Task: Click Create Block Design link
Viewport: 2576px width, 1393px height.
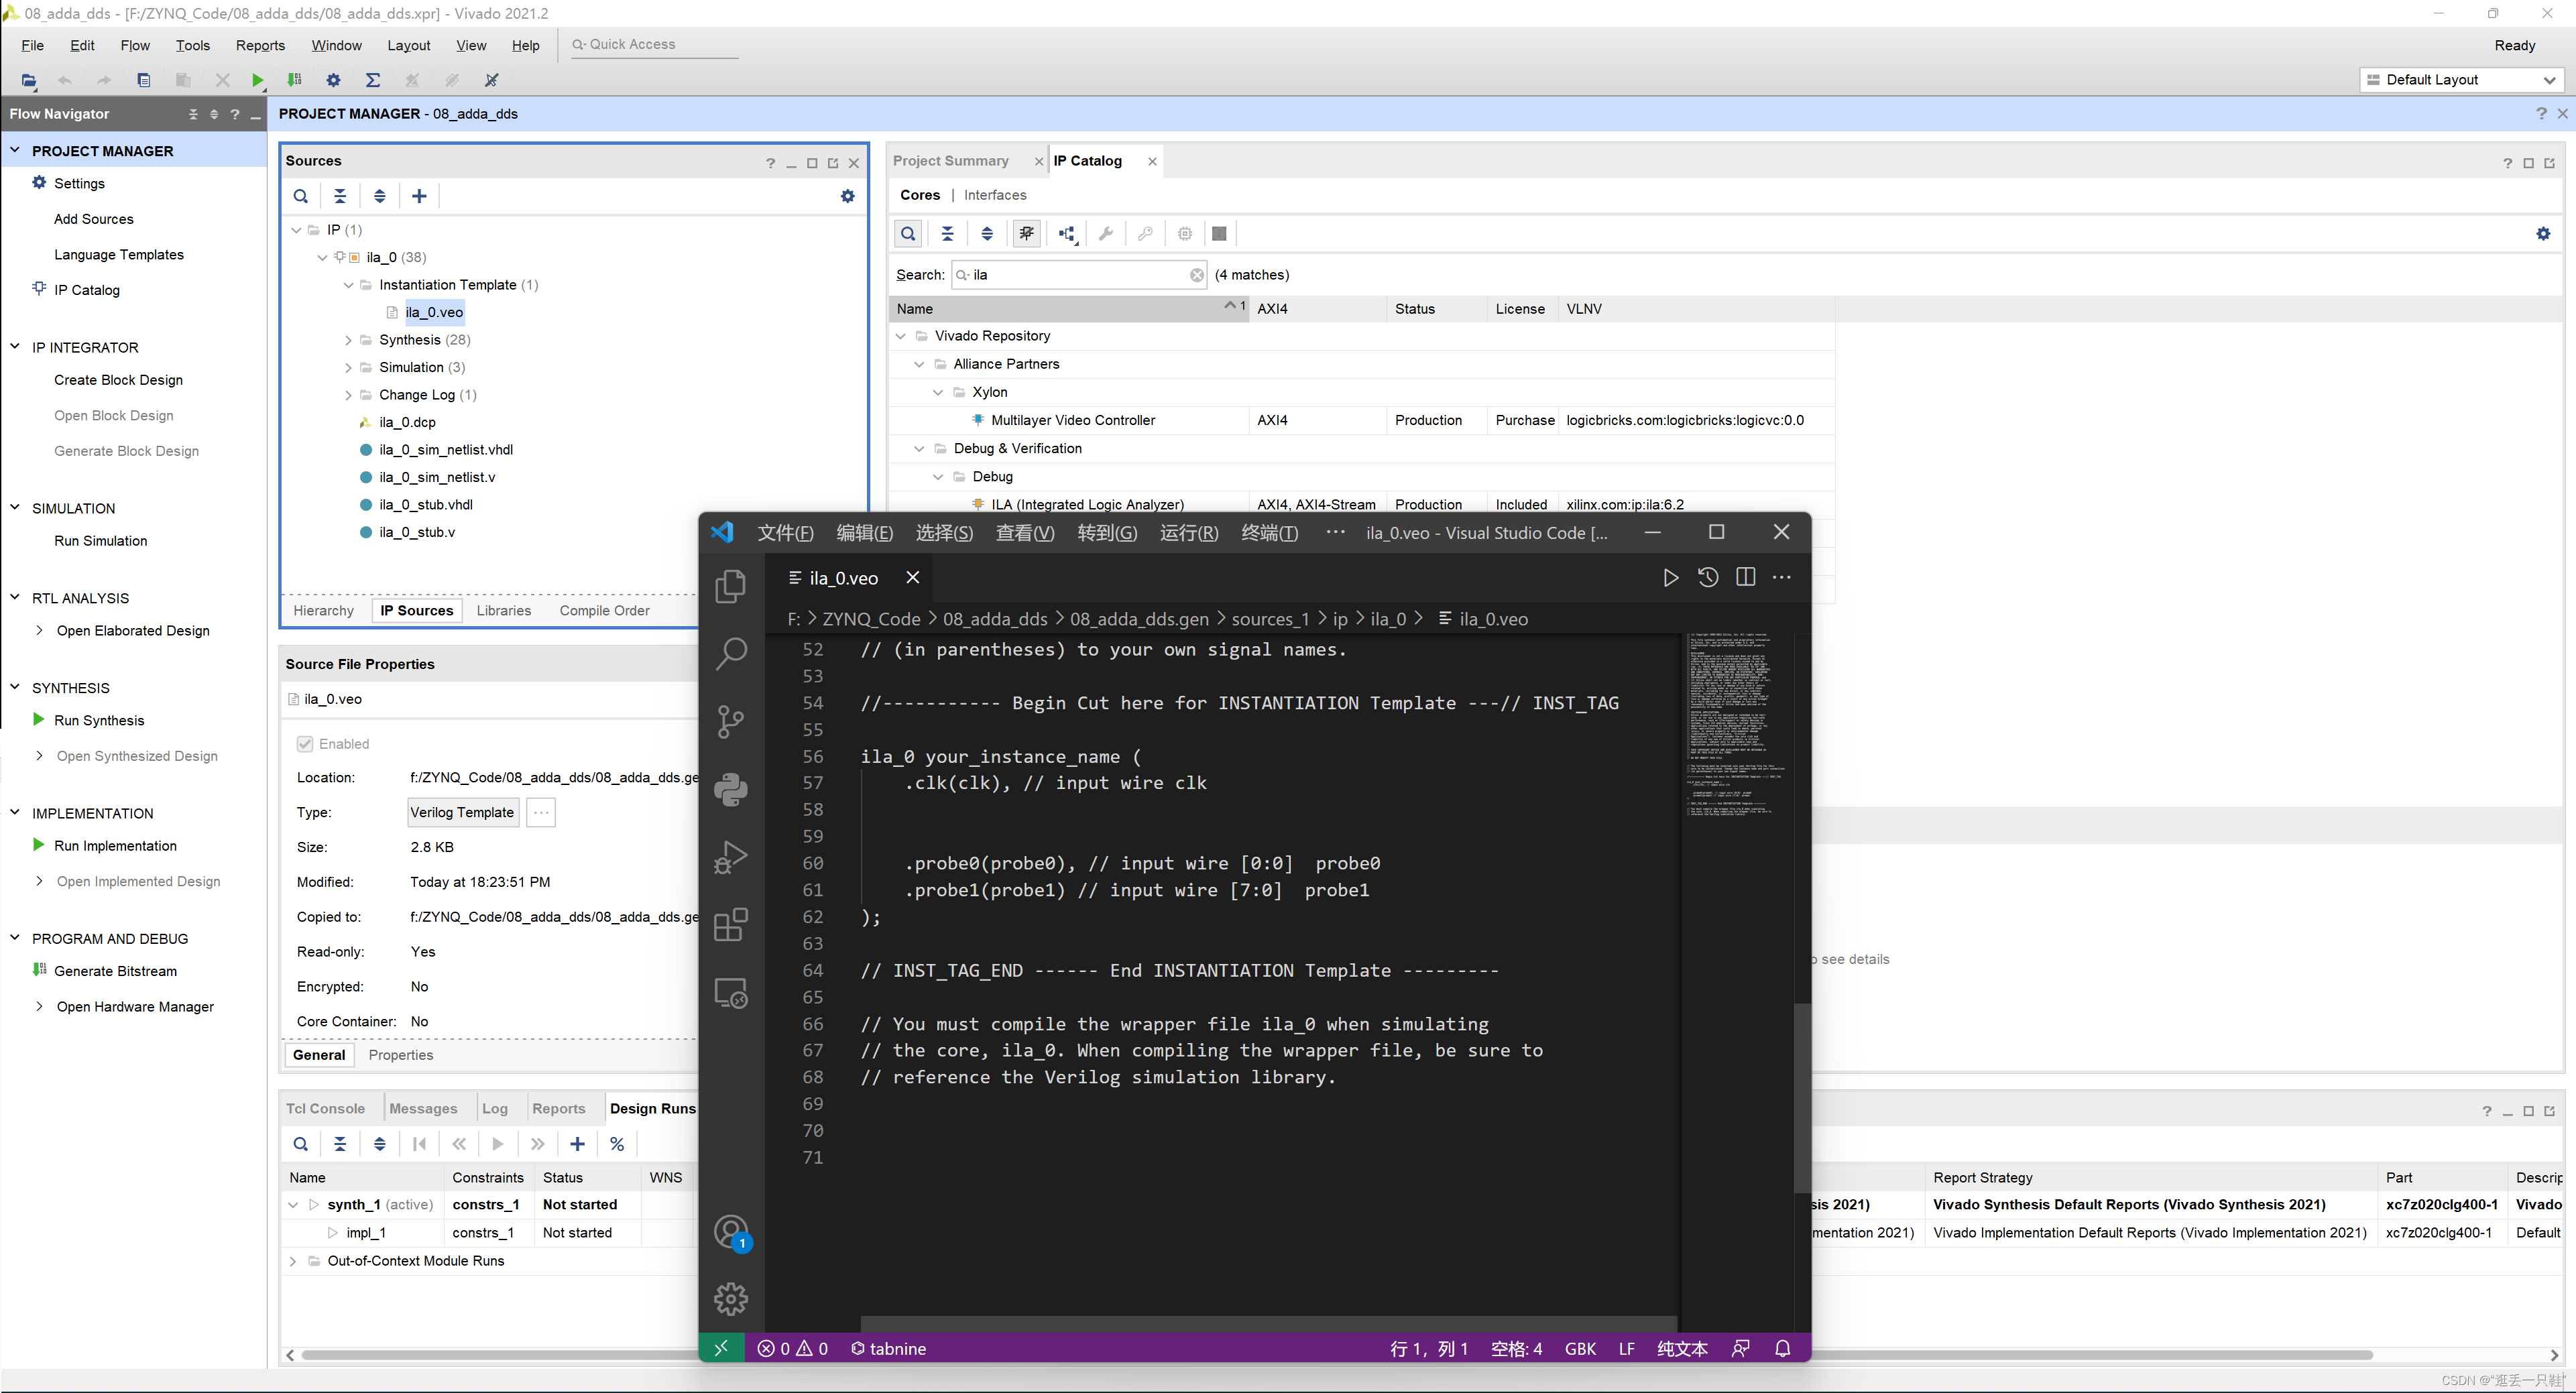Action: pos(118,380)
